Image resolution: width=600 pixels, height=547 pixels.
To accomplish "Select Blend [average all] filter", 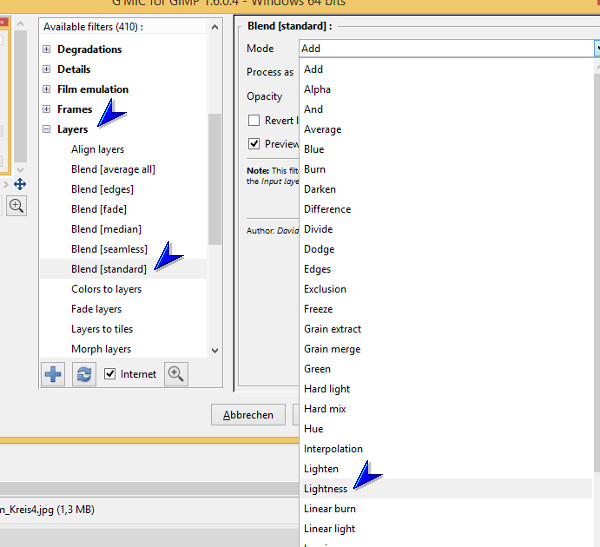I will (x=113, y=169).
